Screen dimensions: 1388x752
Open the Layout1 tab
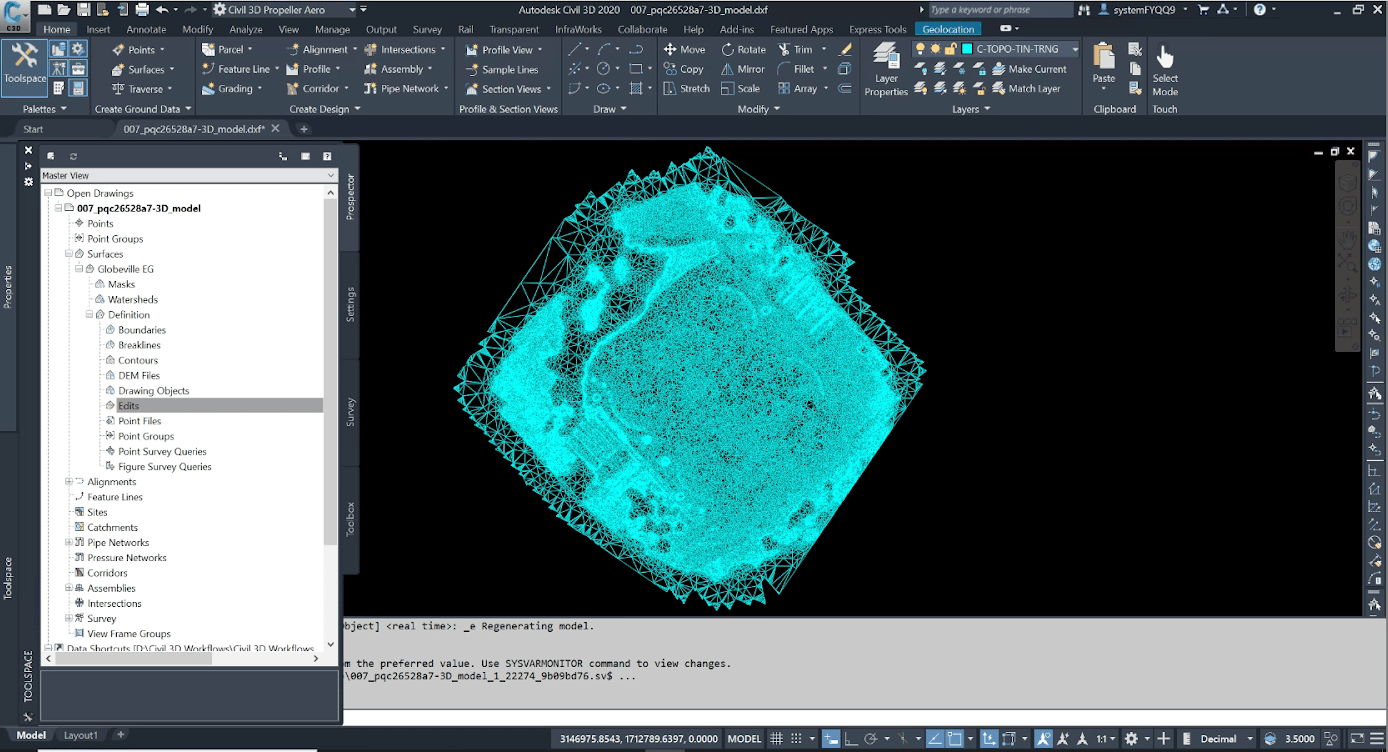pyautogui.click(x=80, y=735)
